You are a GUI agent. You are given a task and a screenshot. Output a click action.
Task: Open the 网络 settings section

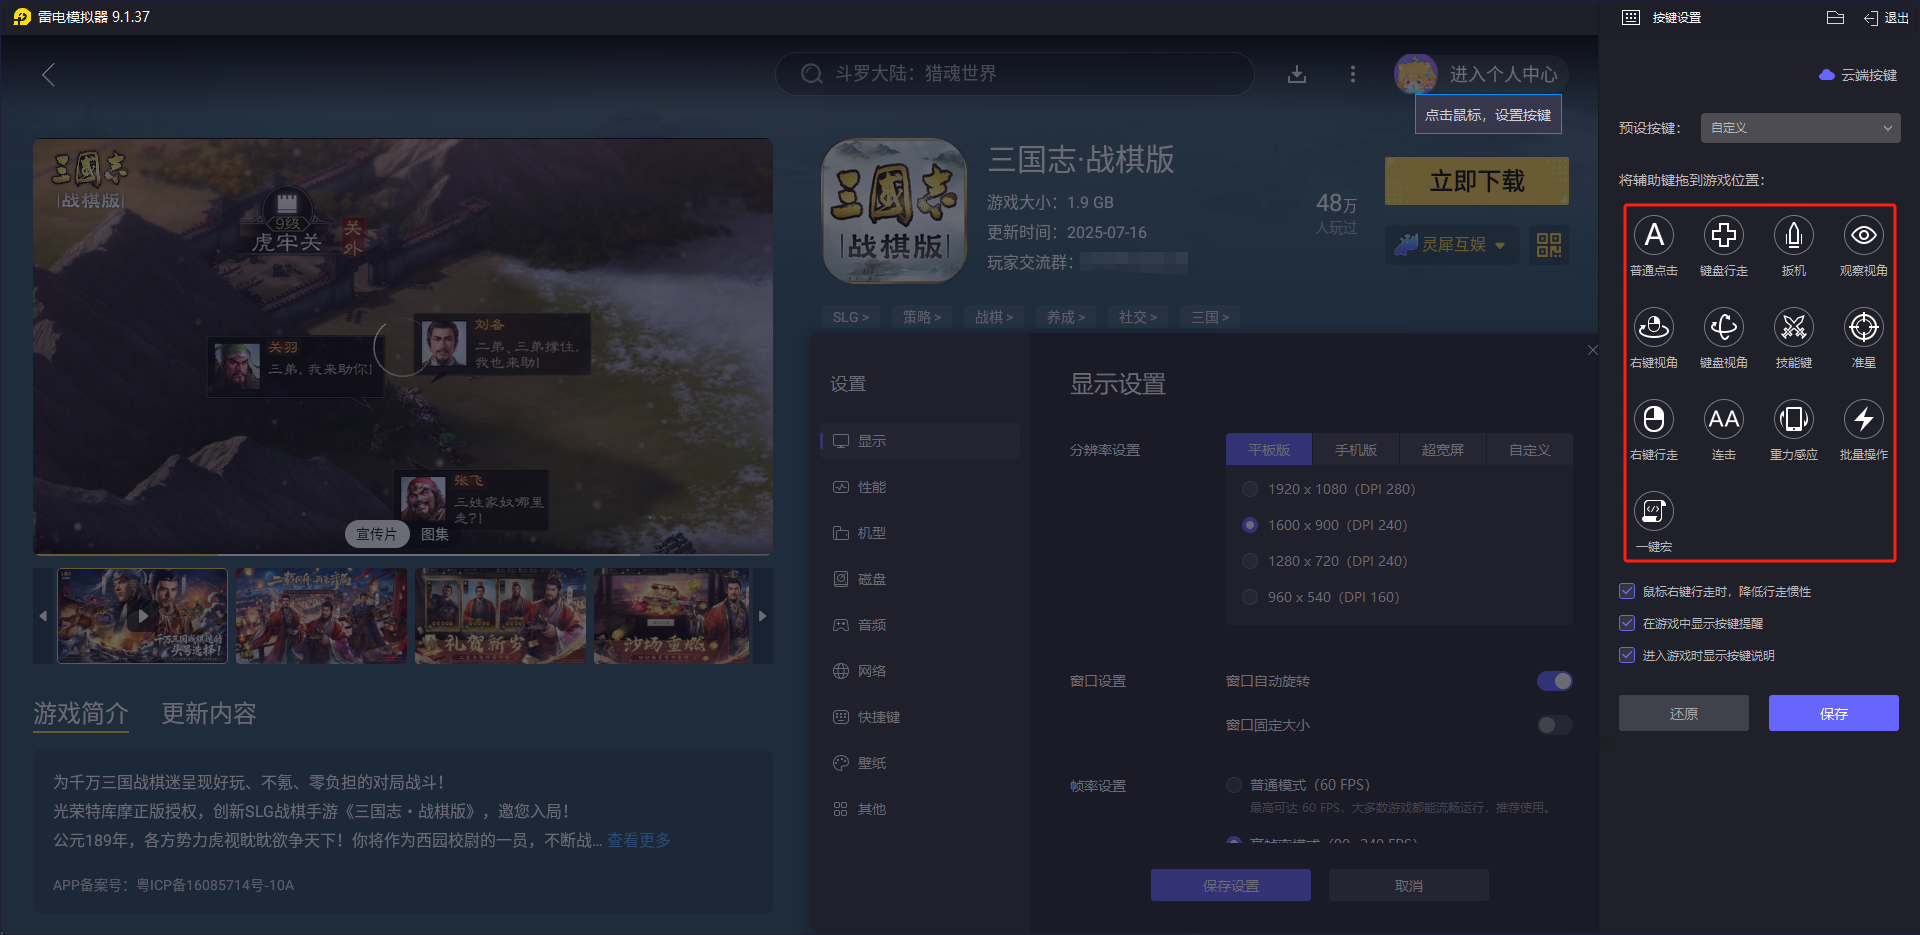tap(920, 671)
